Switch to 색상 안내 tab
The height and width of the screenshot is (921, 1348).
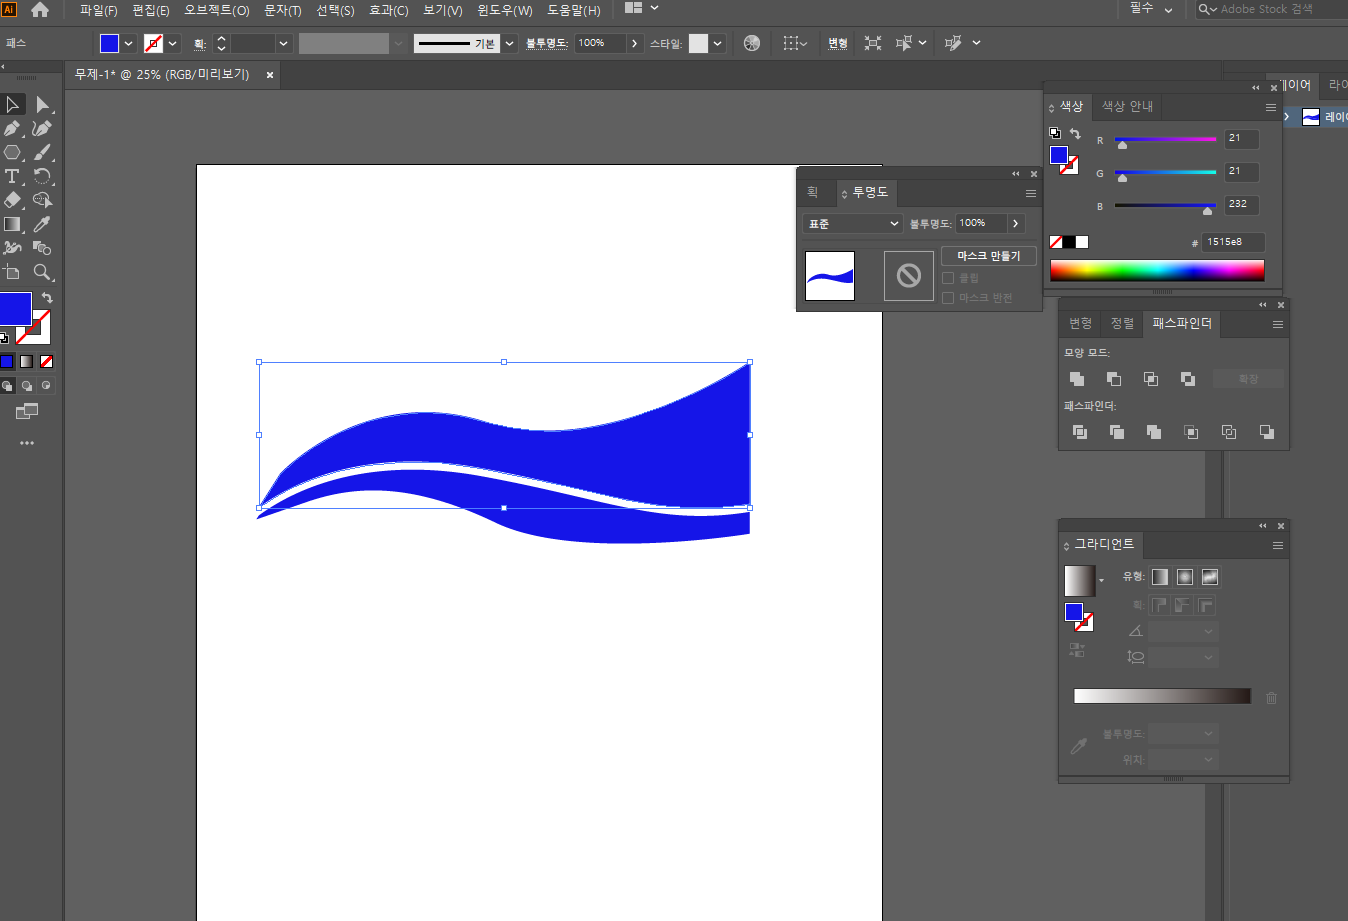click(x=1127, y=106)
